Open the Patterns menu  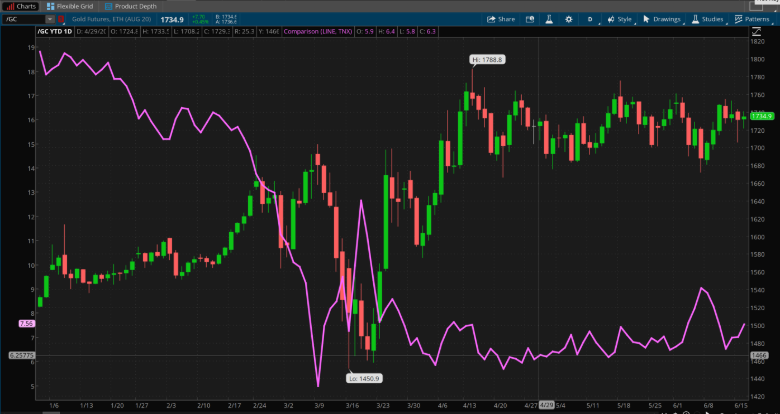point(752,19)
